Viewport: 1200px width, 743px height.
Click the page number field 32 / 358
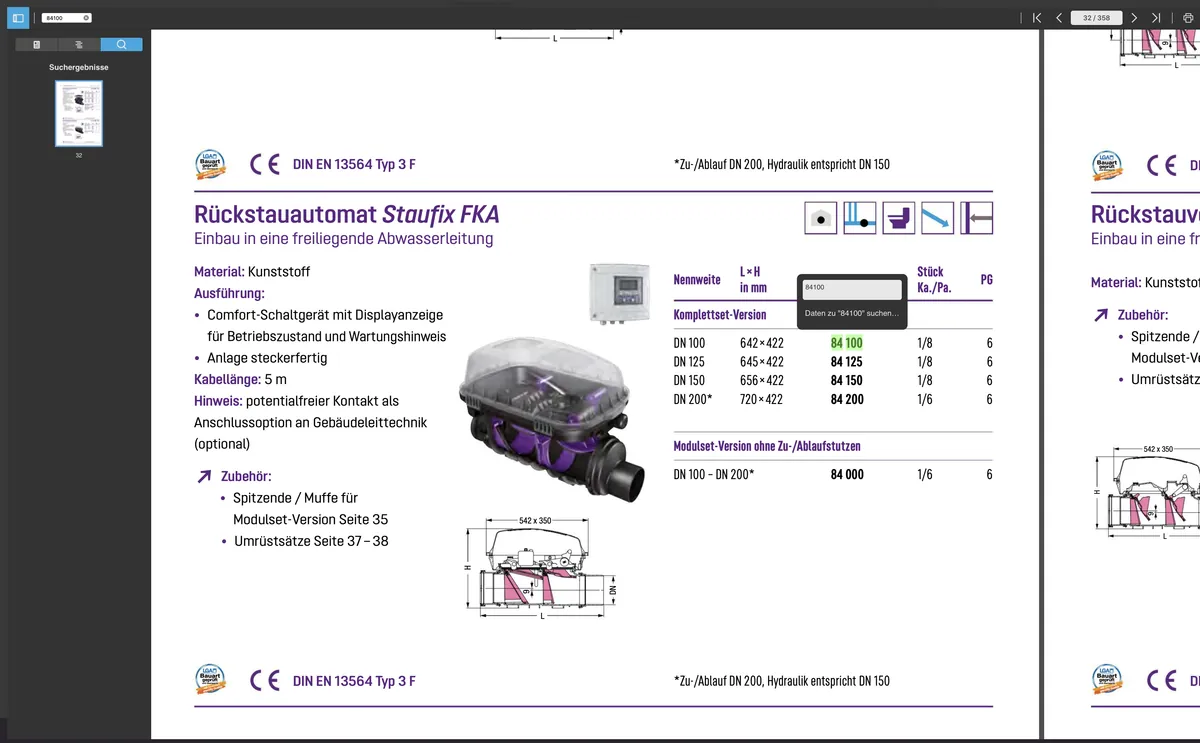(x=1096, y=18)
